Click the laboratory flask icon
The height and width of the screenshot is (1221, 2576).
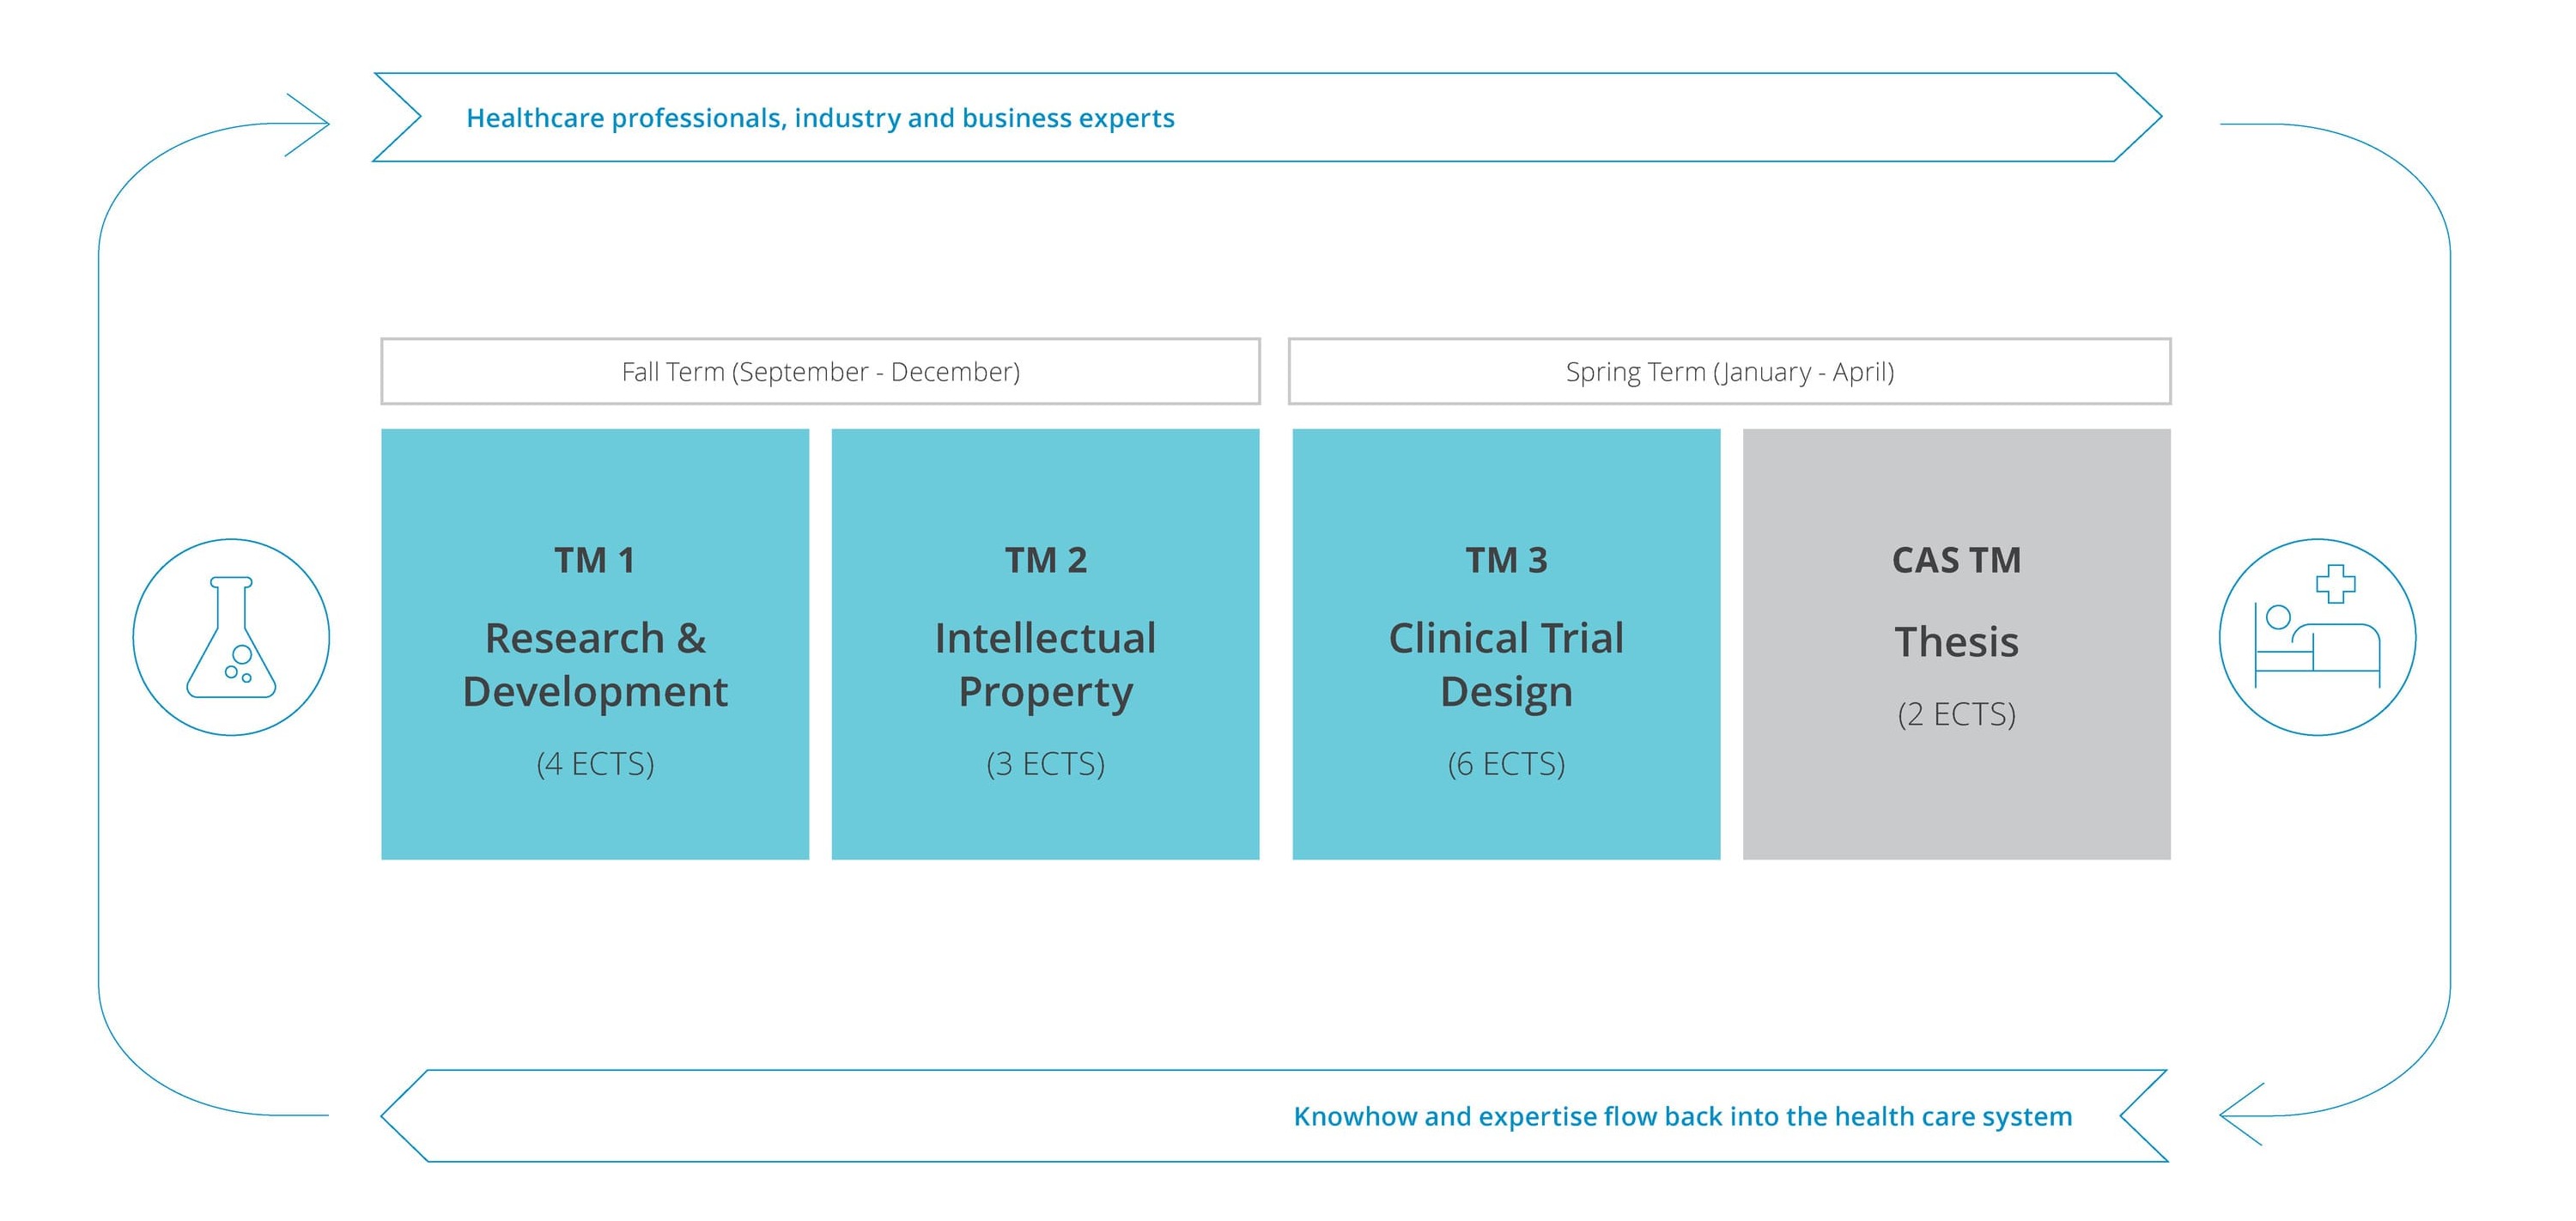[231, 637]
